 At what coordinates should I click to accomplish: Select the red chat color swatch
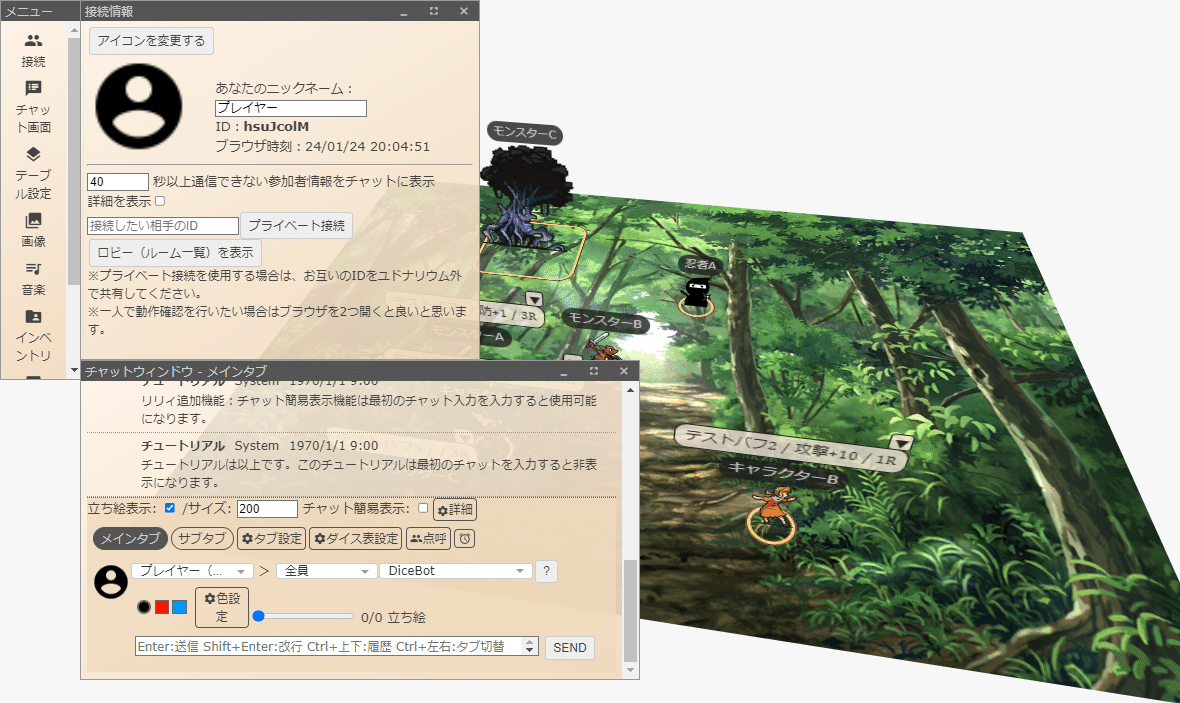pyautogui.click(x=162, y=605)
